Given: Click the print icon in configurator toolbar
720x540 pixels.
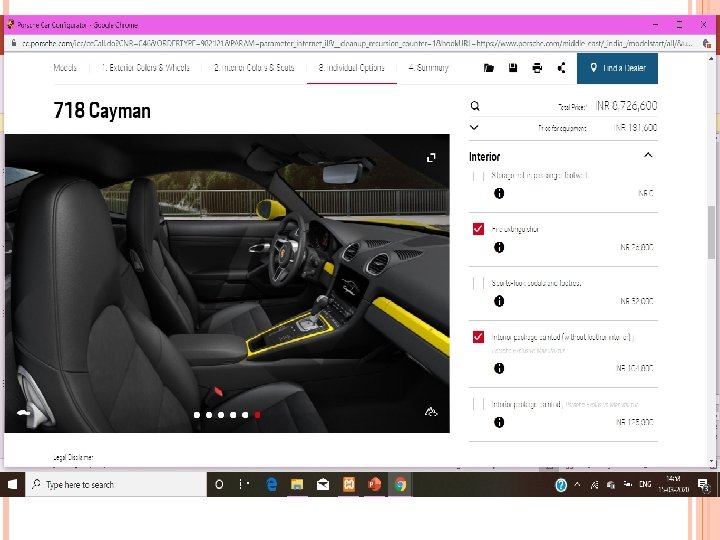Looking at the screenshot, I should tap(537, 68).
